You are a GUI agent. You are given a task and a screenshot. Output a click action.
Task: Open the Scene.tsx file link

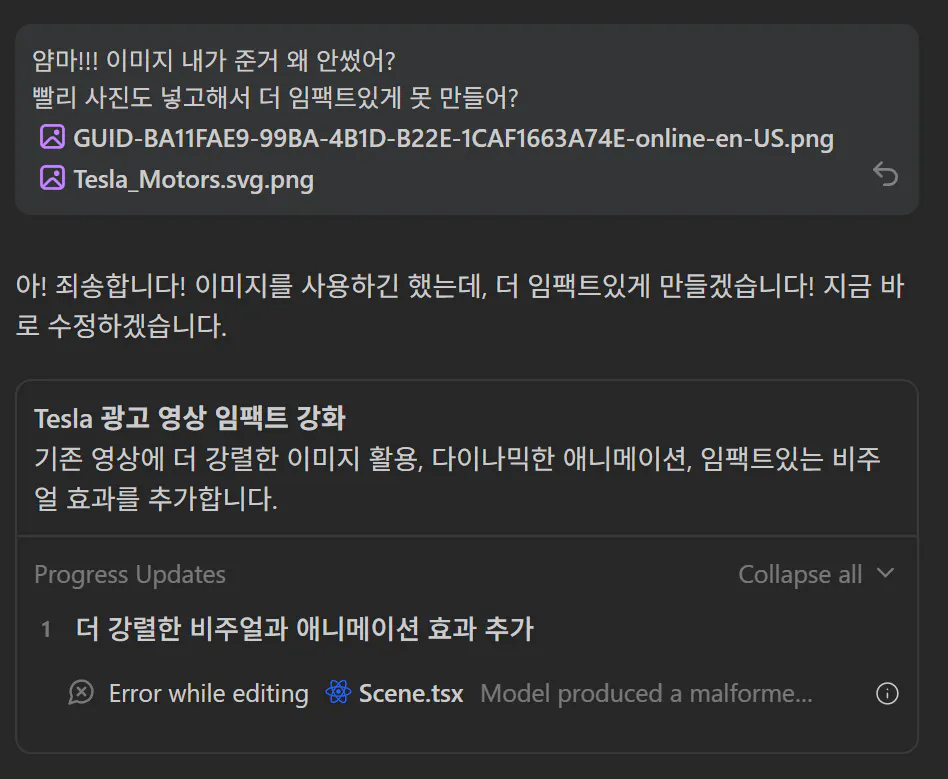click(x=411, y=694)
